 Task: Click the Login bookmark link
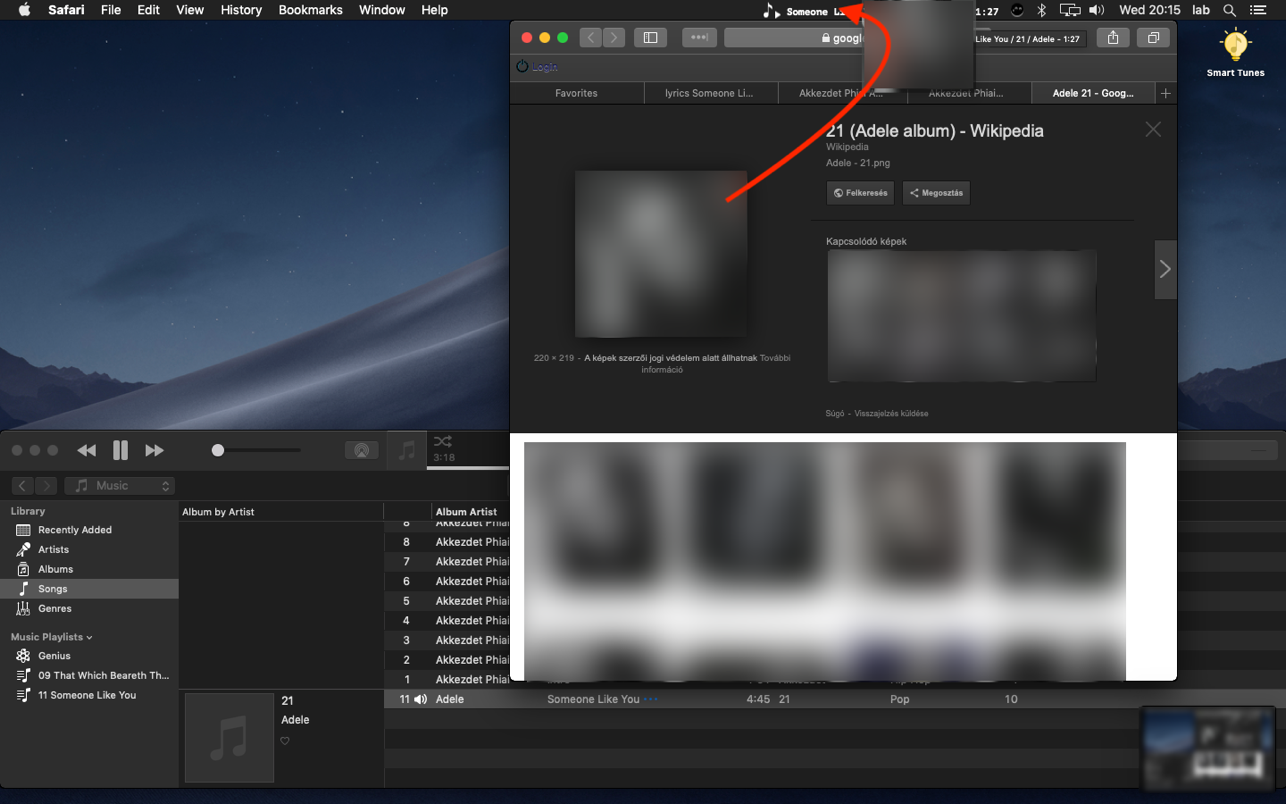click(x=537, y=67)
